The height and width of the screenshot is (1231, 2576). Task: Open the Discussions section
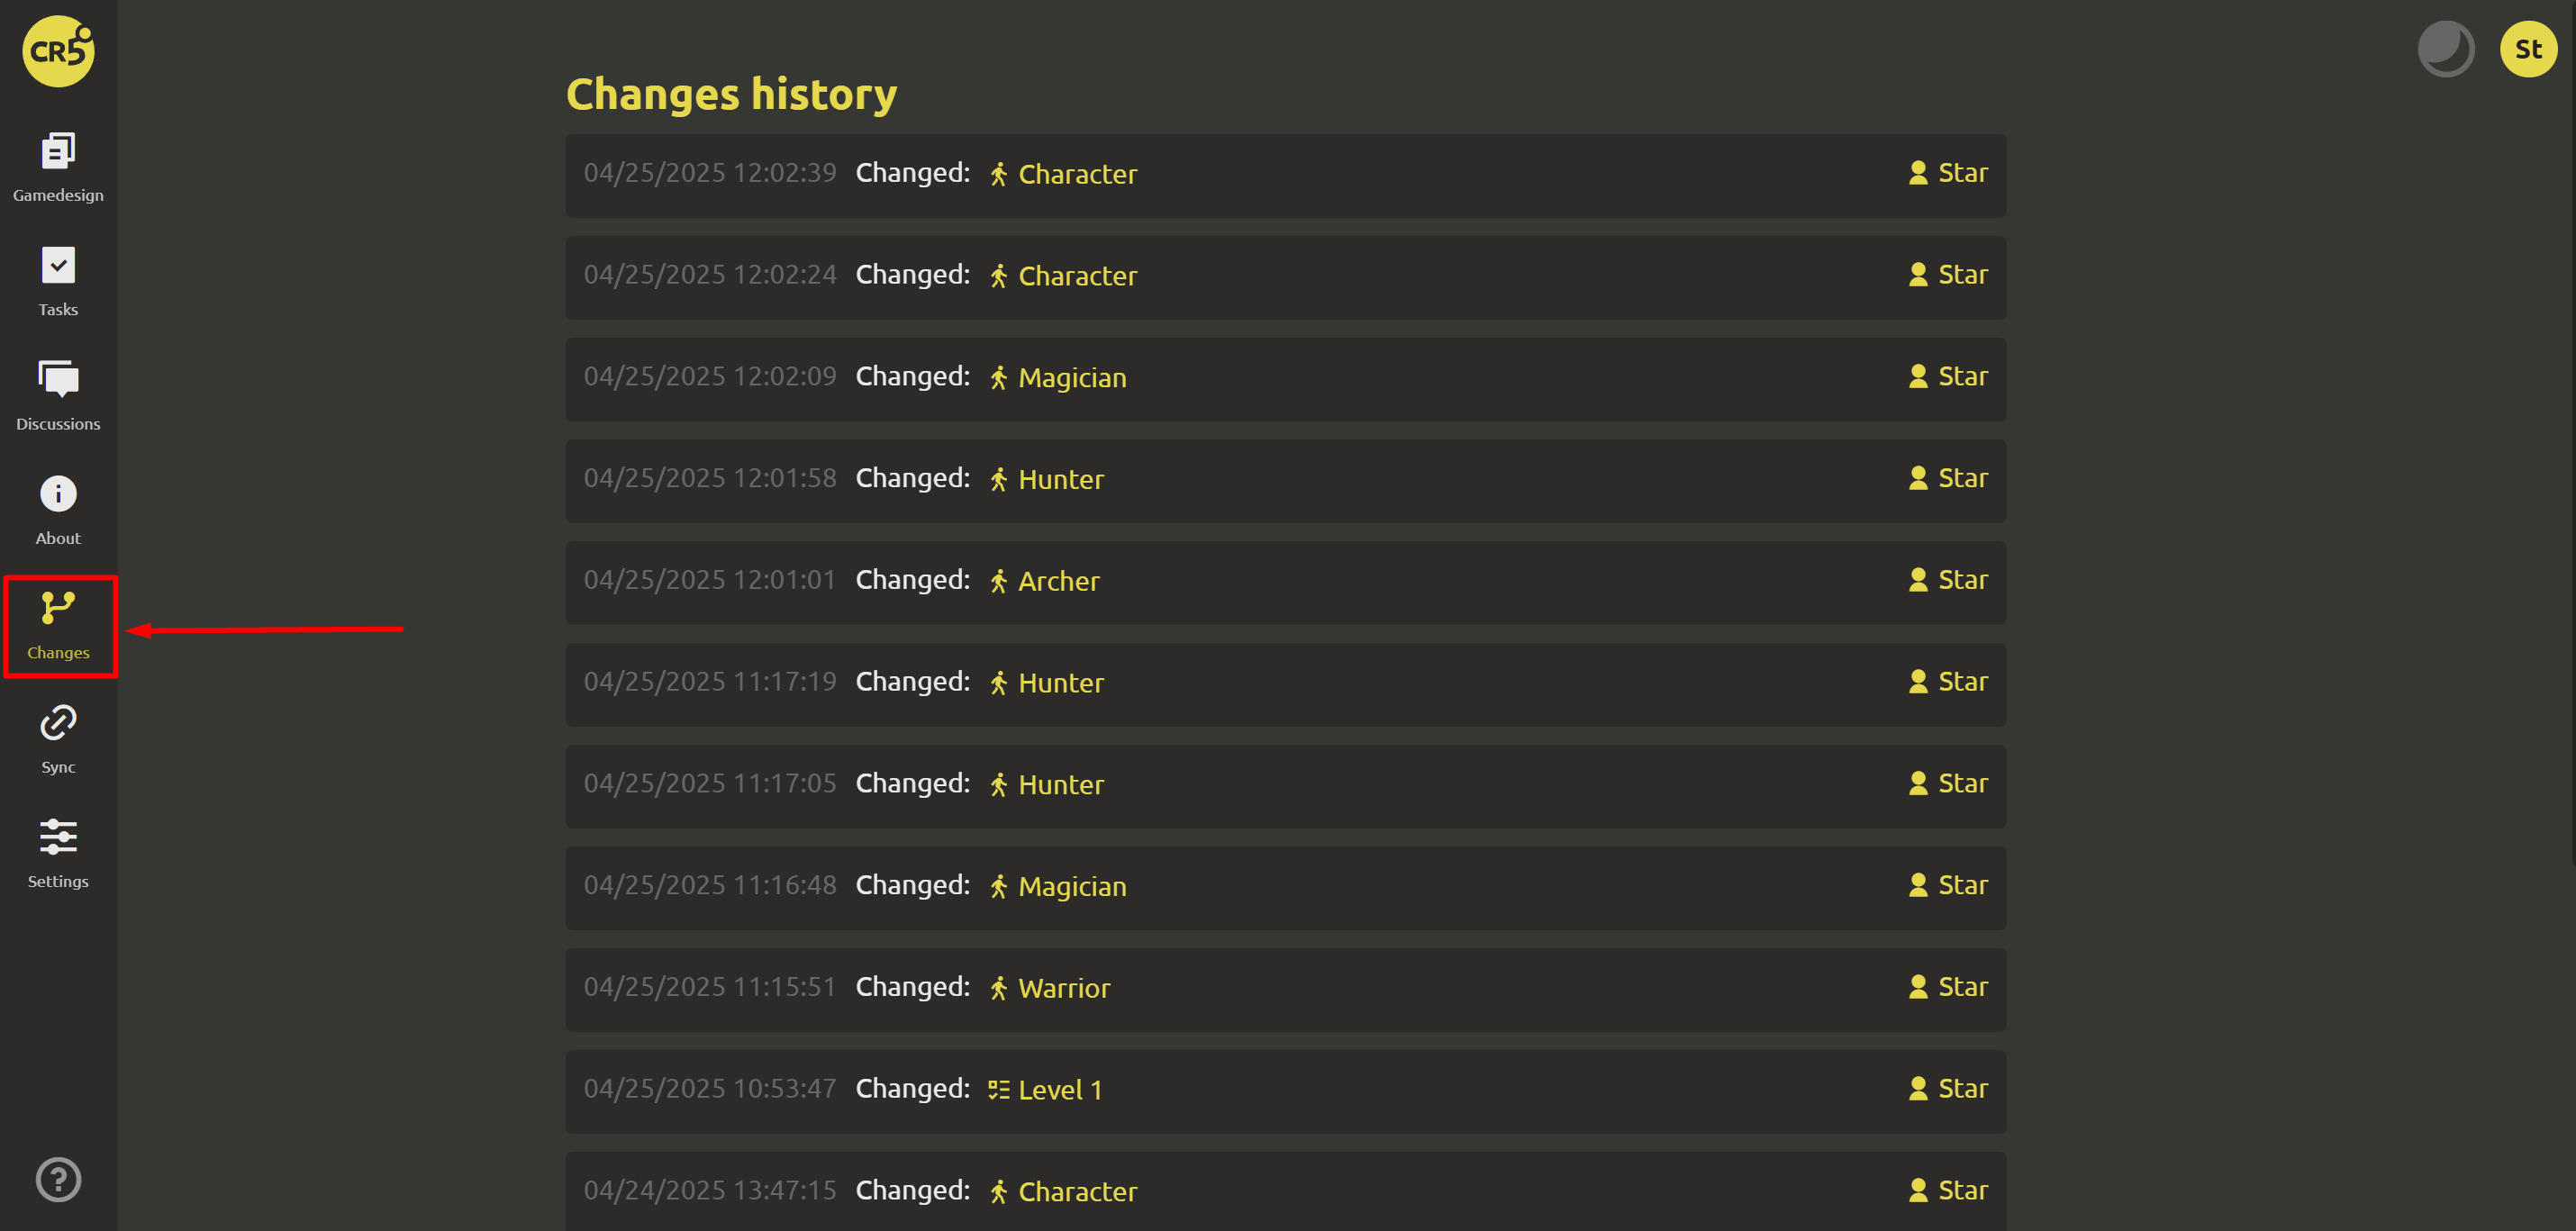[58, 396]
